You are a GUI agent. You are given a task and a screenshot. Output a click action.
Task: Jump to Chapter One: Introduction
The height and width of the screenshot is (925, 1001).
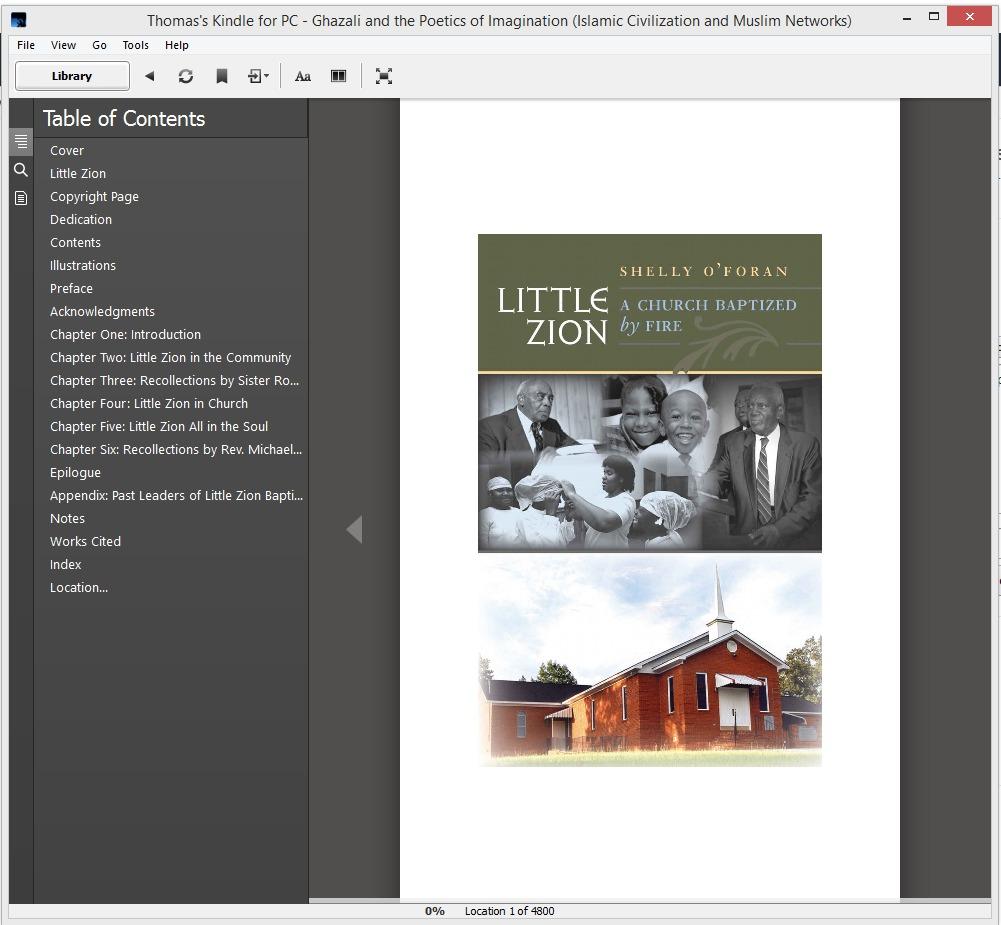(x=125, y=334)
